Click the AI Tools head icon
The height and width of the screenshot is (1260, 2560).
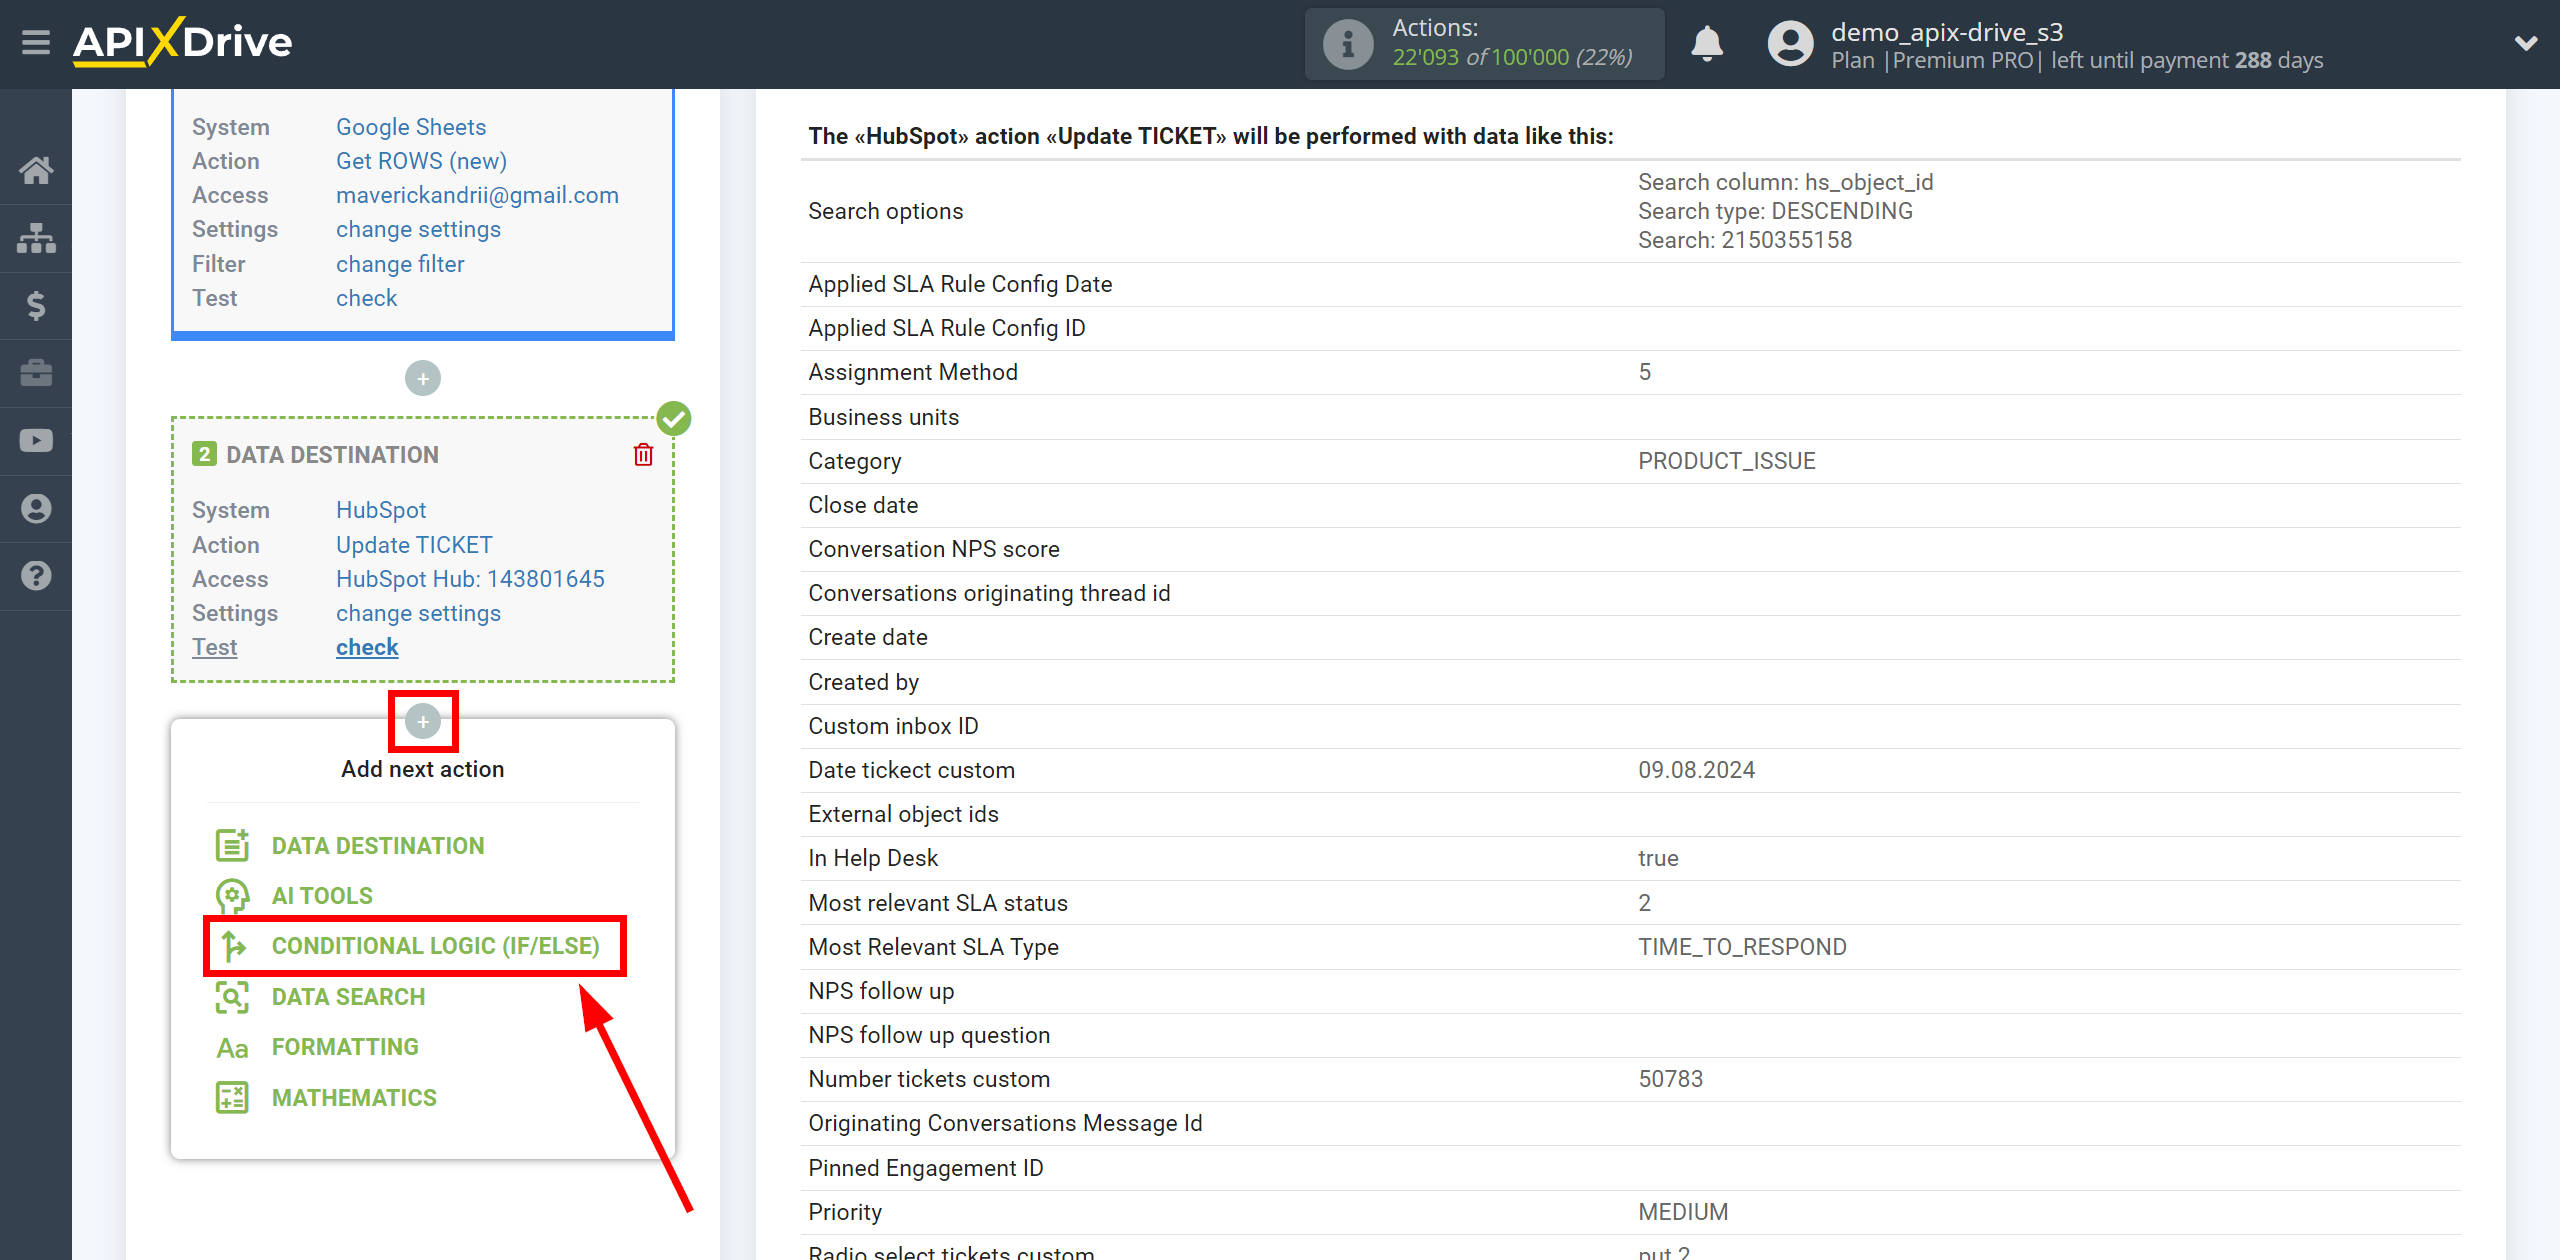[232, 896]
